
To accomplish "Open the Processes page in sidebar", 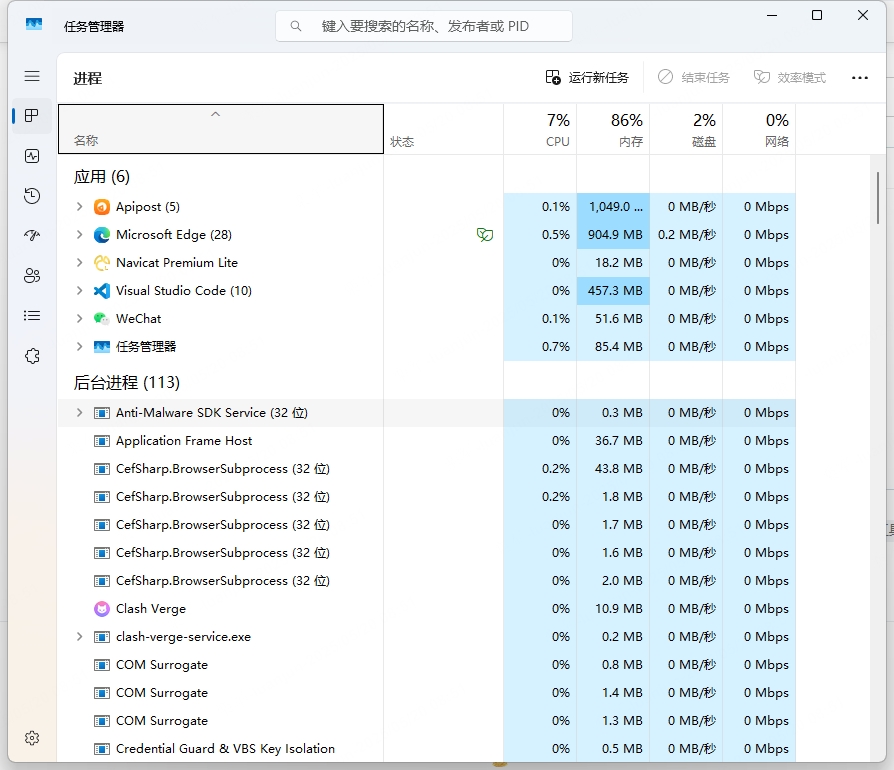I will click(x=32, y=116).
